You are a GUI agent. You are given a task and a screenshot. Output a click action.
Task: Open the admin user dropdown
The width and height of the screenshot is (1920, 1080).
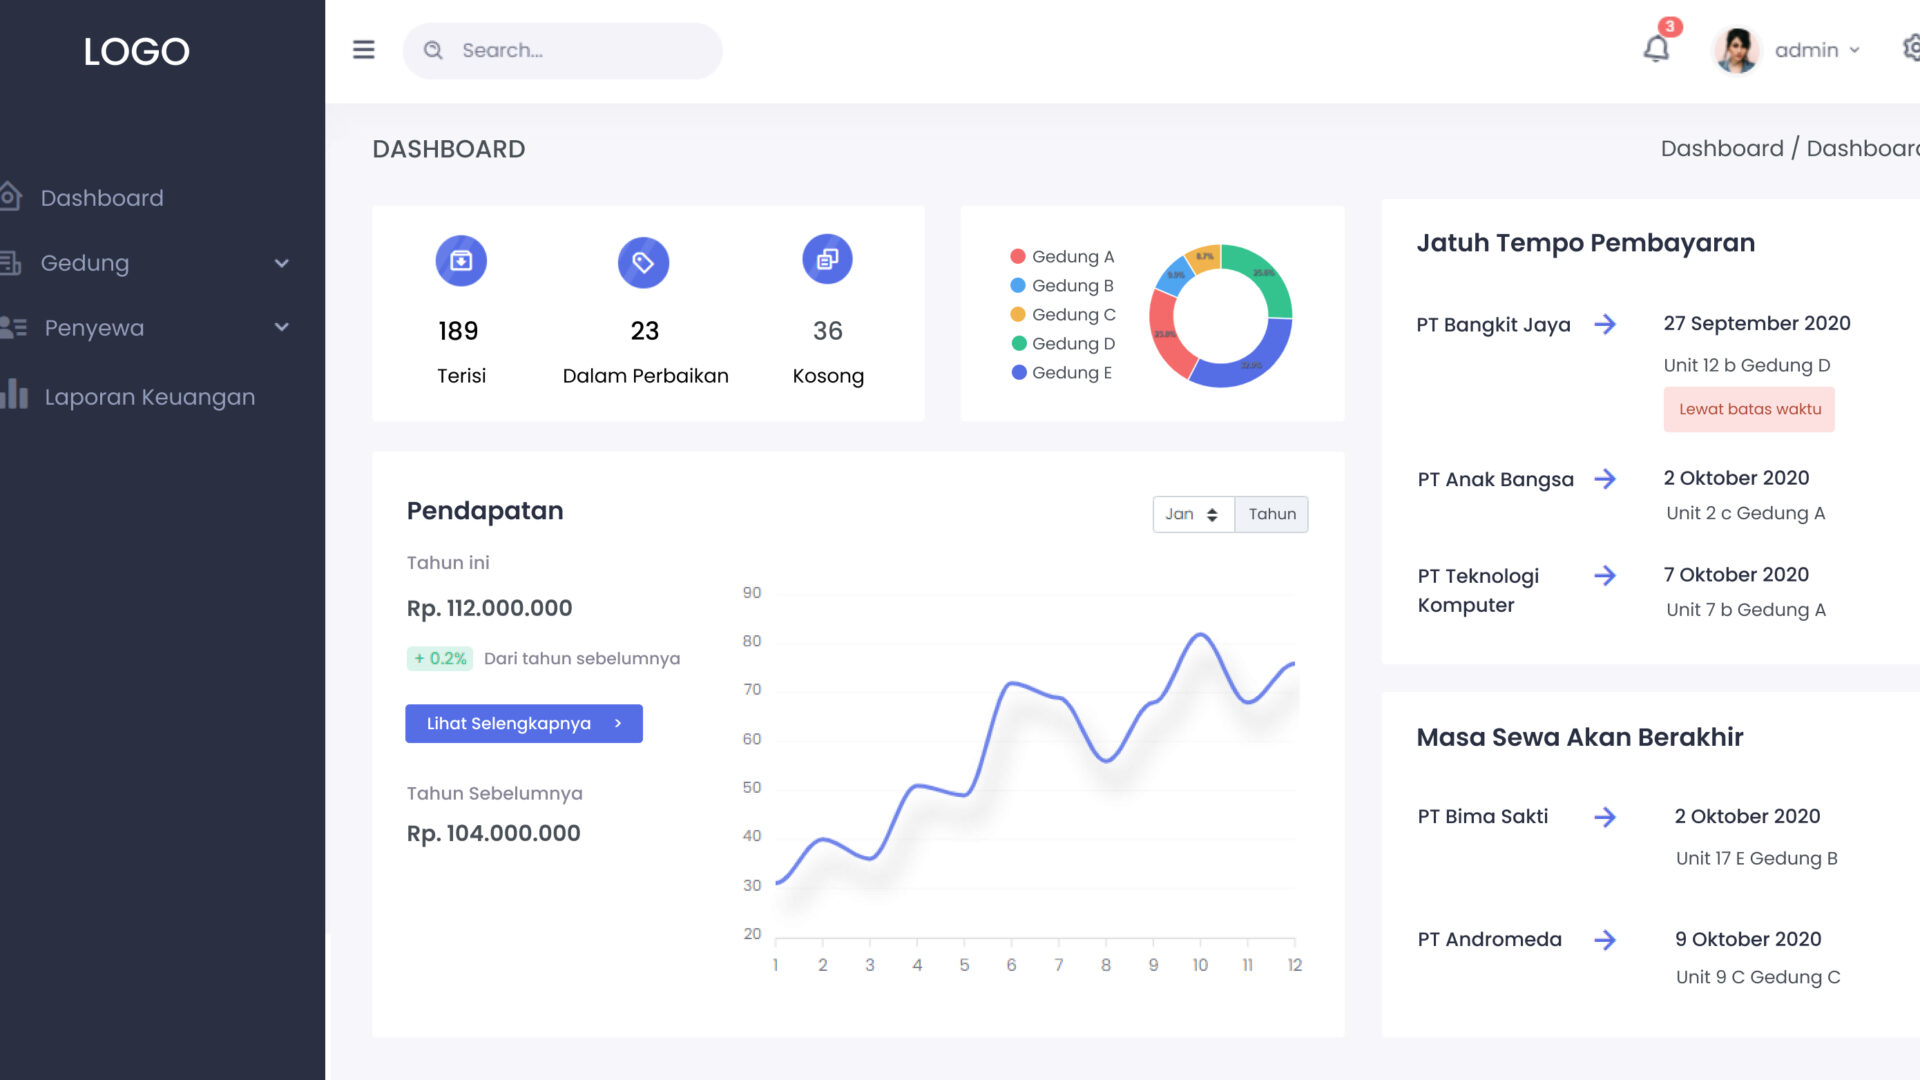click(x=1816, y=50)
